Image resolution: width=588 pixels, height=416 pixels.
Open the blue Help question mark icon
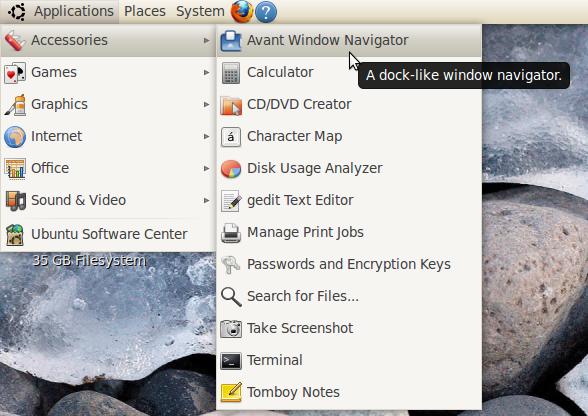tap(266, 12)
